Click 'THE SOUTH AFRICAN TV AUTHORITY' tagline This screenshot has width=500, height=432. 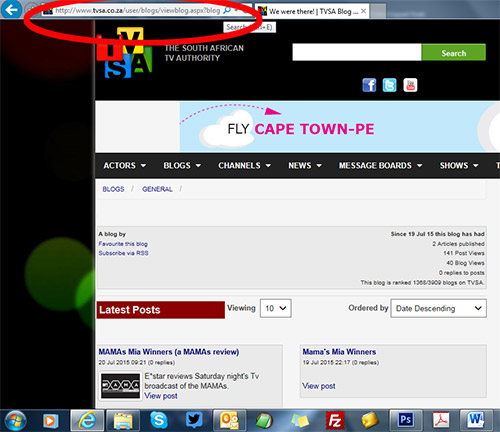[204, 53]
